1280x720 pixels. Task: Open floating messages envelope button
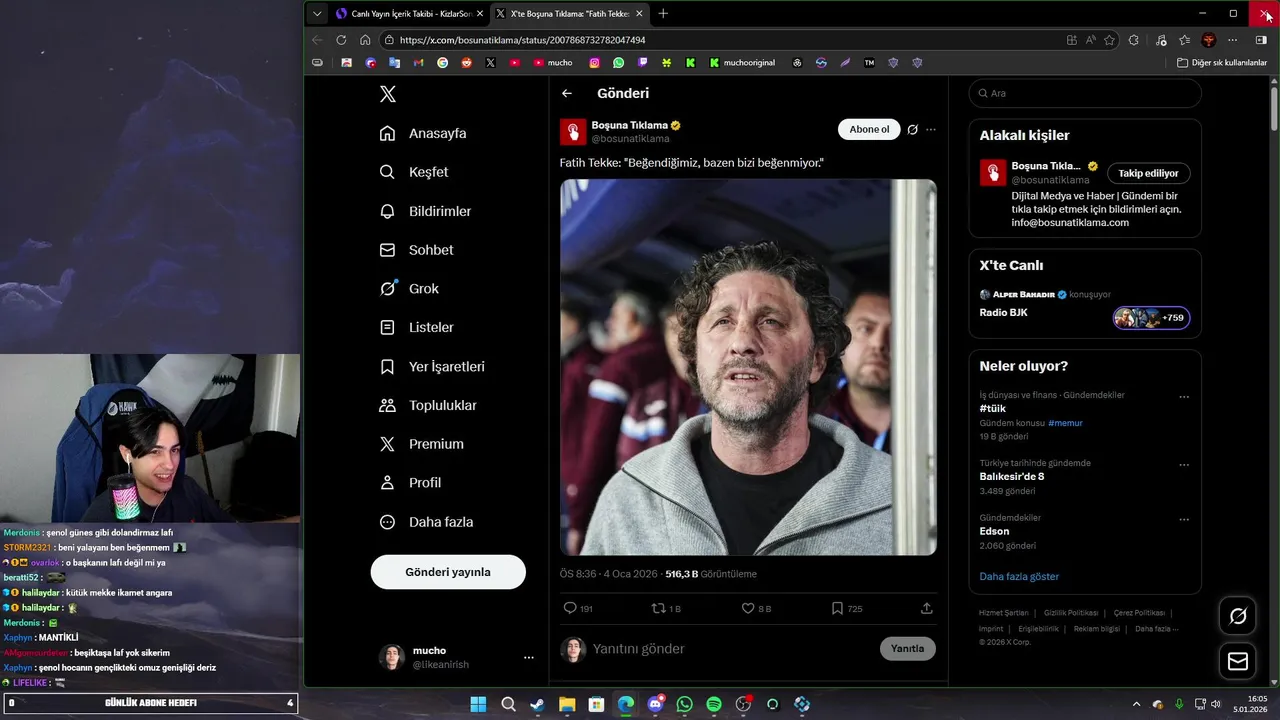pos(1238,662)
